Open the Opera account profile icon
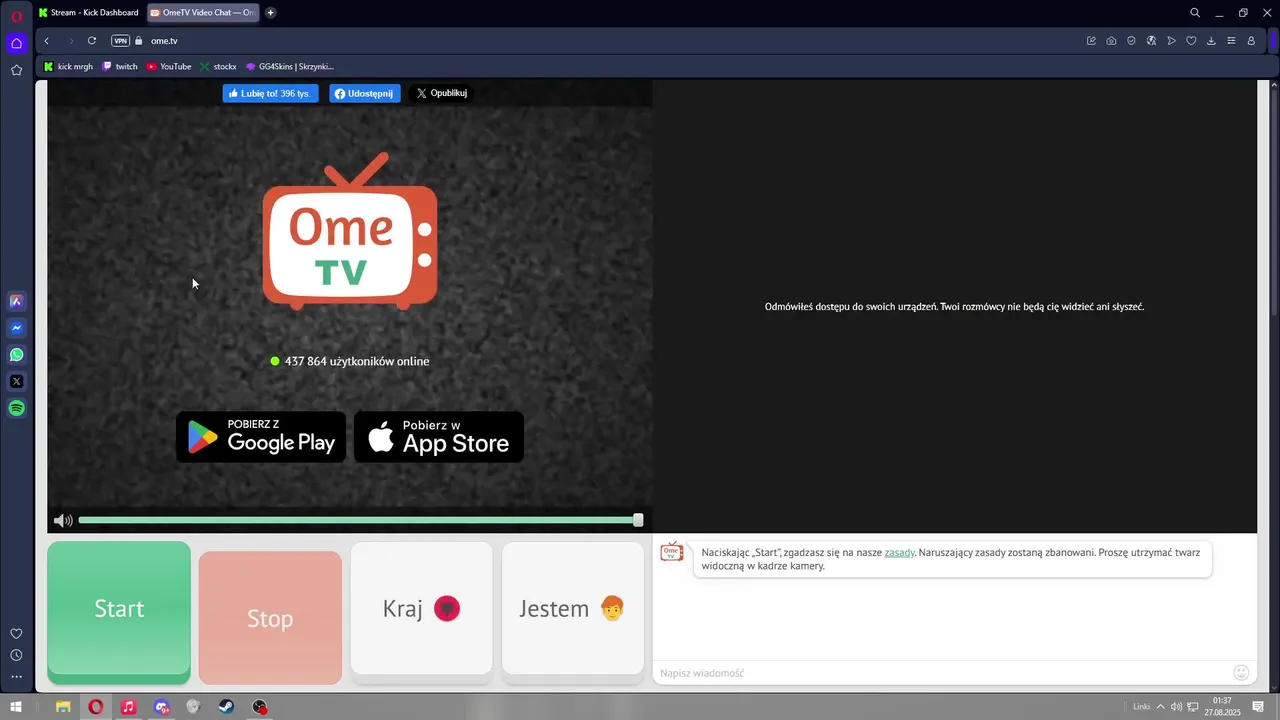 pyautogui.click(x=1251, y=41)
